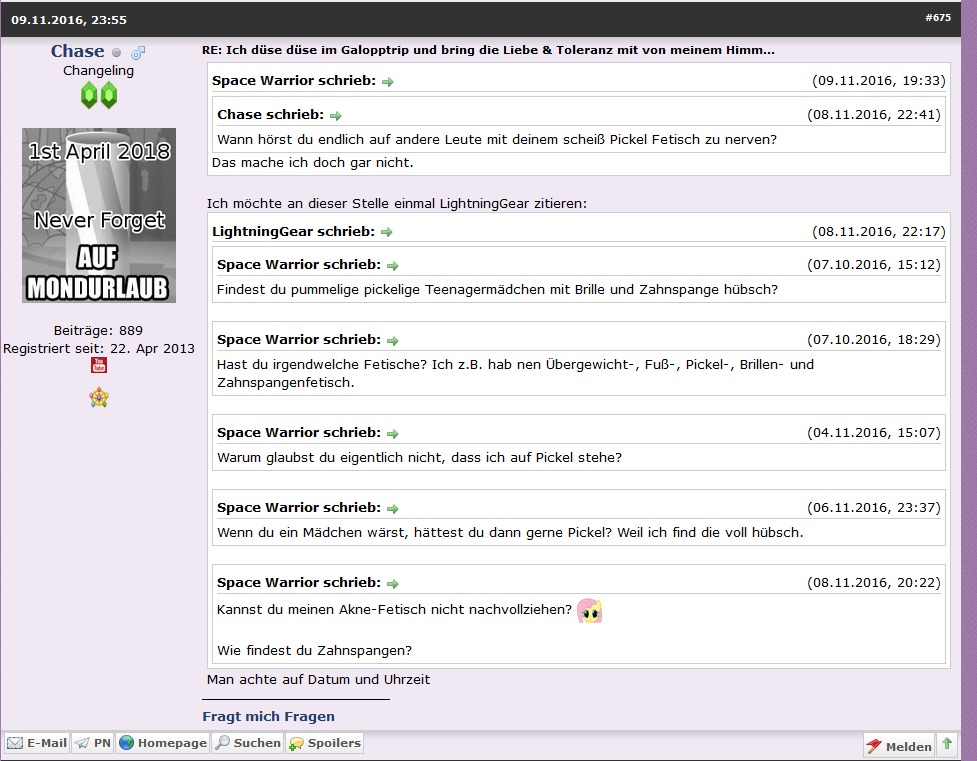The width and height of the screenshot is (977, 761).
Task: Click Registriert seit: 22. Apr 2013
Action: pyautogui.click(x=99, y=348)
